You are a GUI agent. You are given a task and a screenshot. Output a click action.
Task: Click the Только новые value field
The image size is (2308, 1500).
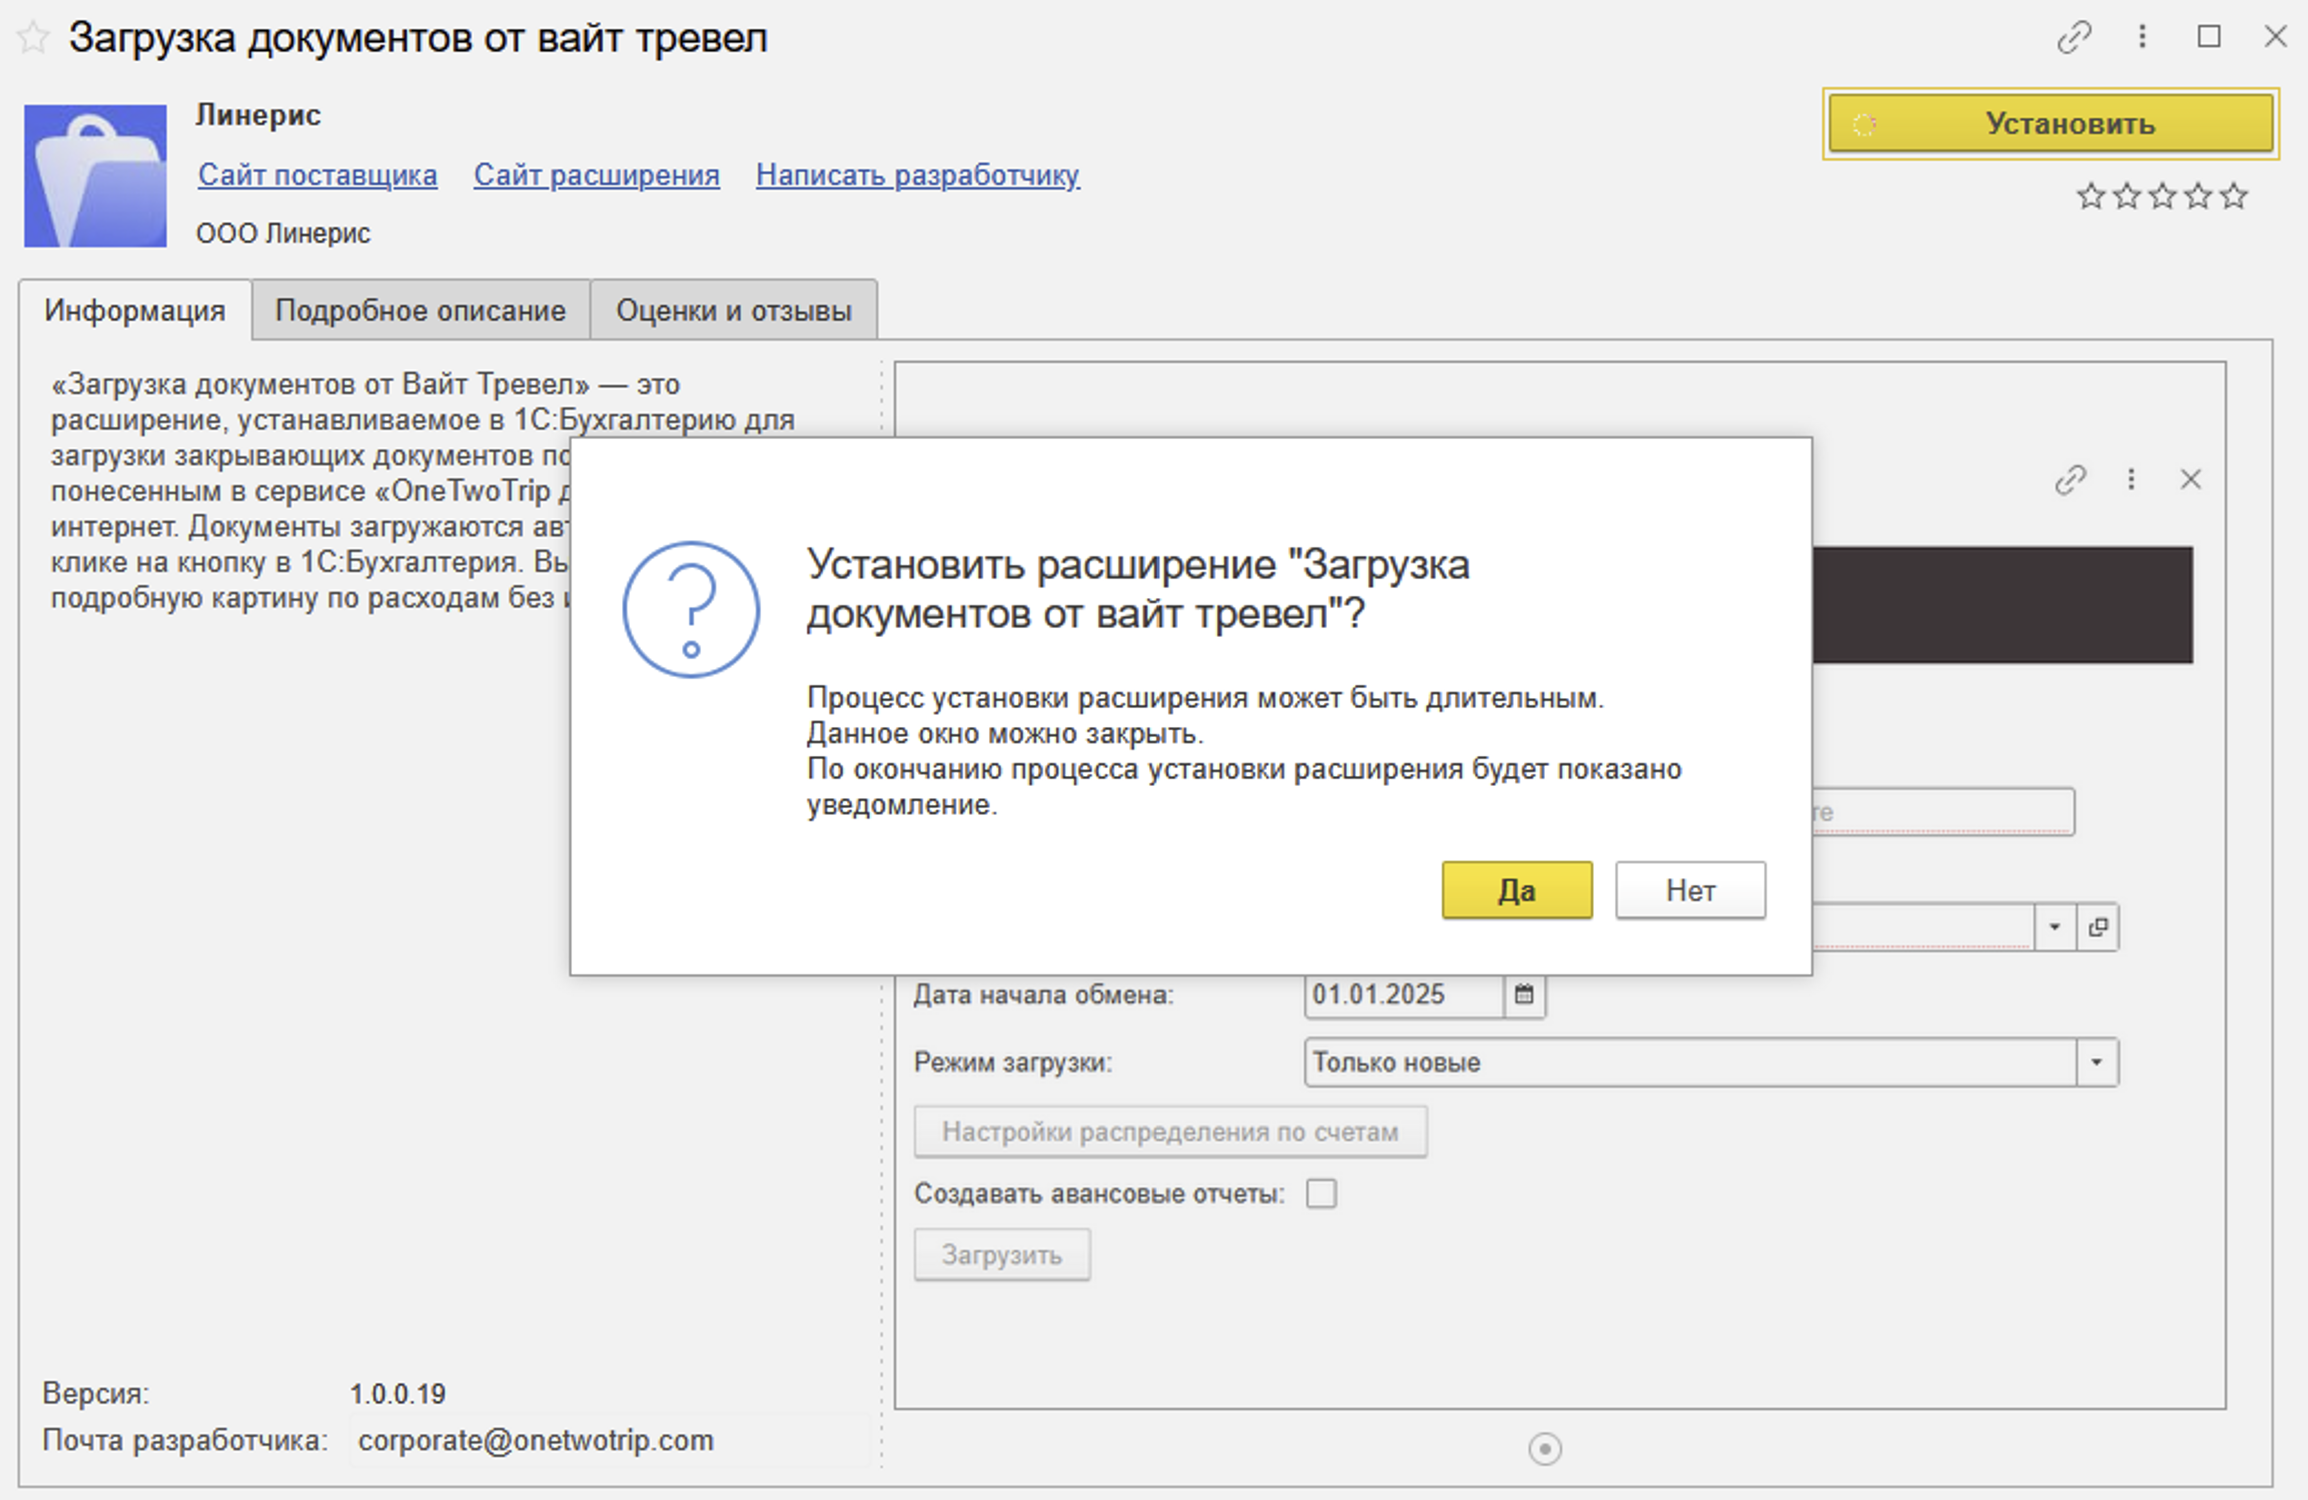tap(1691, 1062)
